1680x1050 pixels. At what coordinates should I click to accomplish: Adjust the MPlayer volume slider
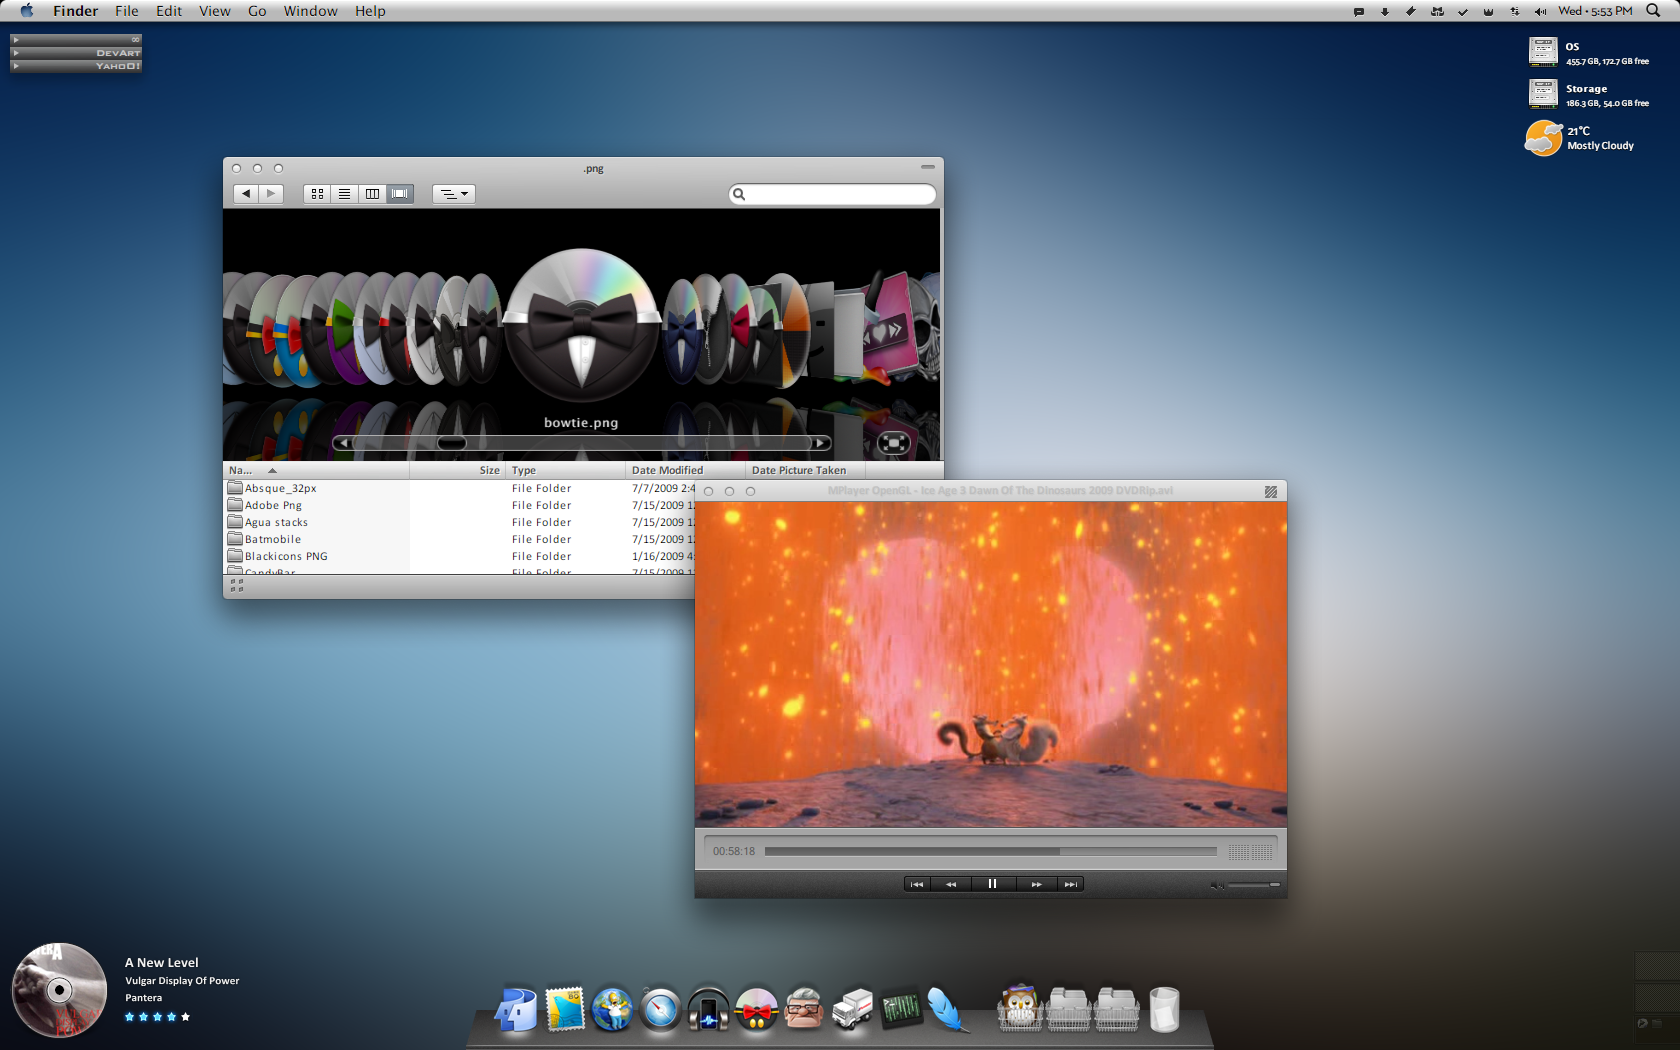[1254, 885]
